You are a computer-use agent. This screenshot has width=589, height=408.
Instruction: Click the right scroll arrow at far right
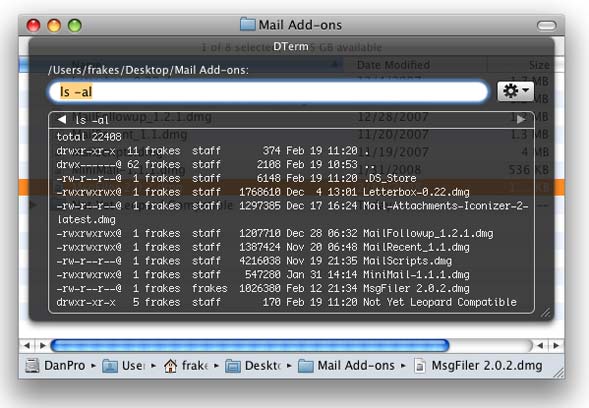pos(556,345)
